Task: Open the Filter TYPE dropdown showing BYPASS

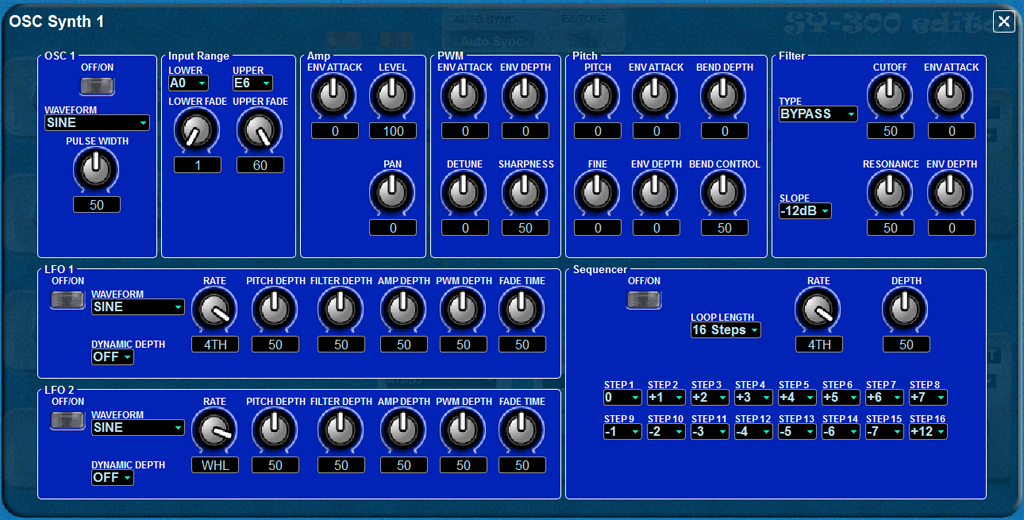Action: [818, 114]
